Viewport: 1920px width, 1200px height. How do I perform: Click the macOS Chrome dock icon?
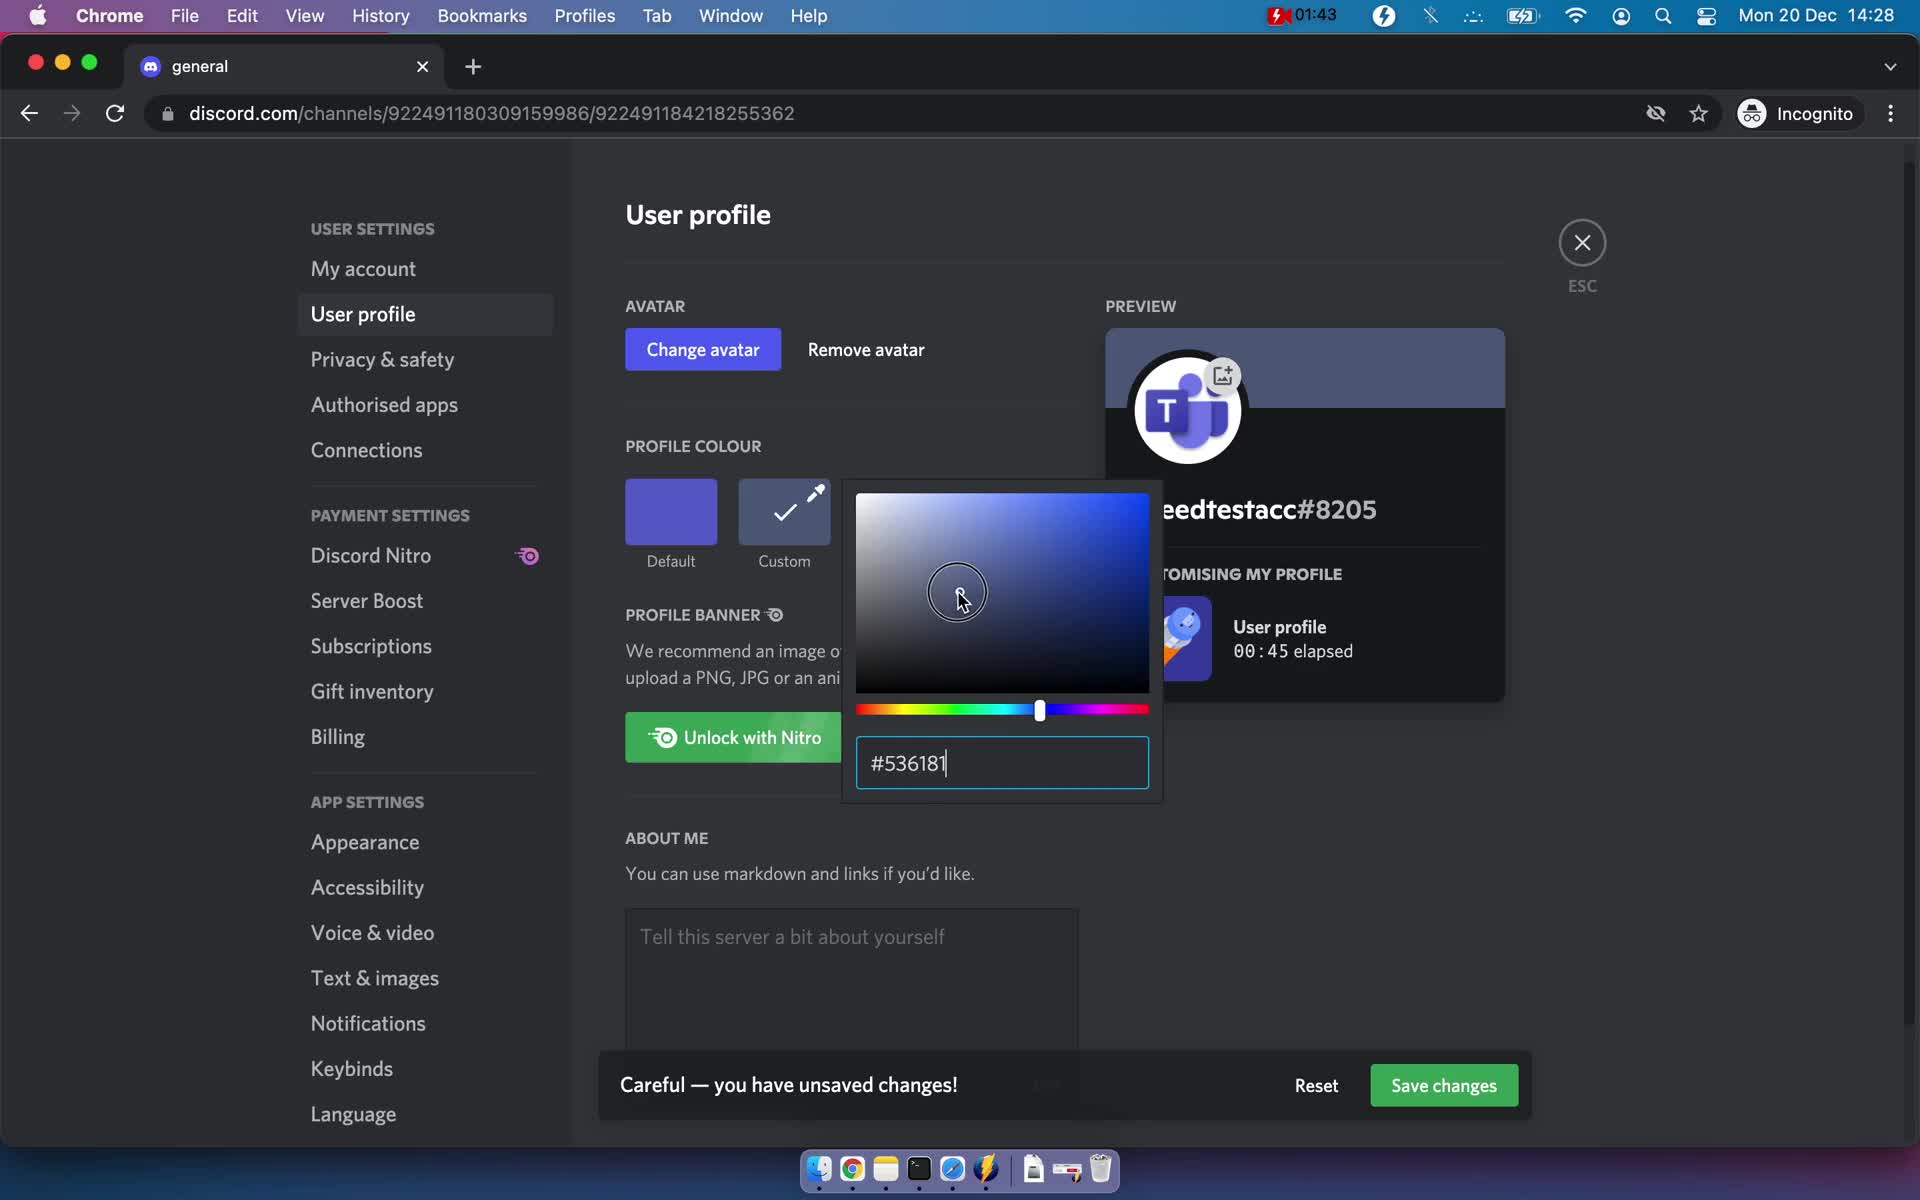click(853, 1170)
